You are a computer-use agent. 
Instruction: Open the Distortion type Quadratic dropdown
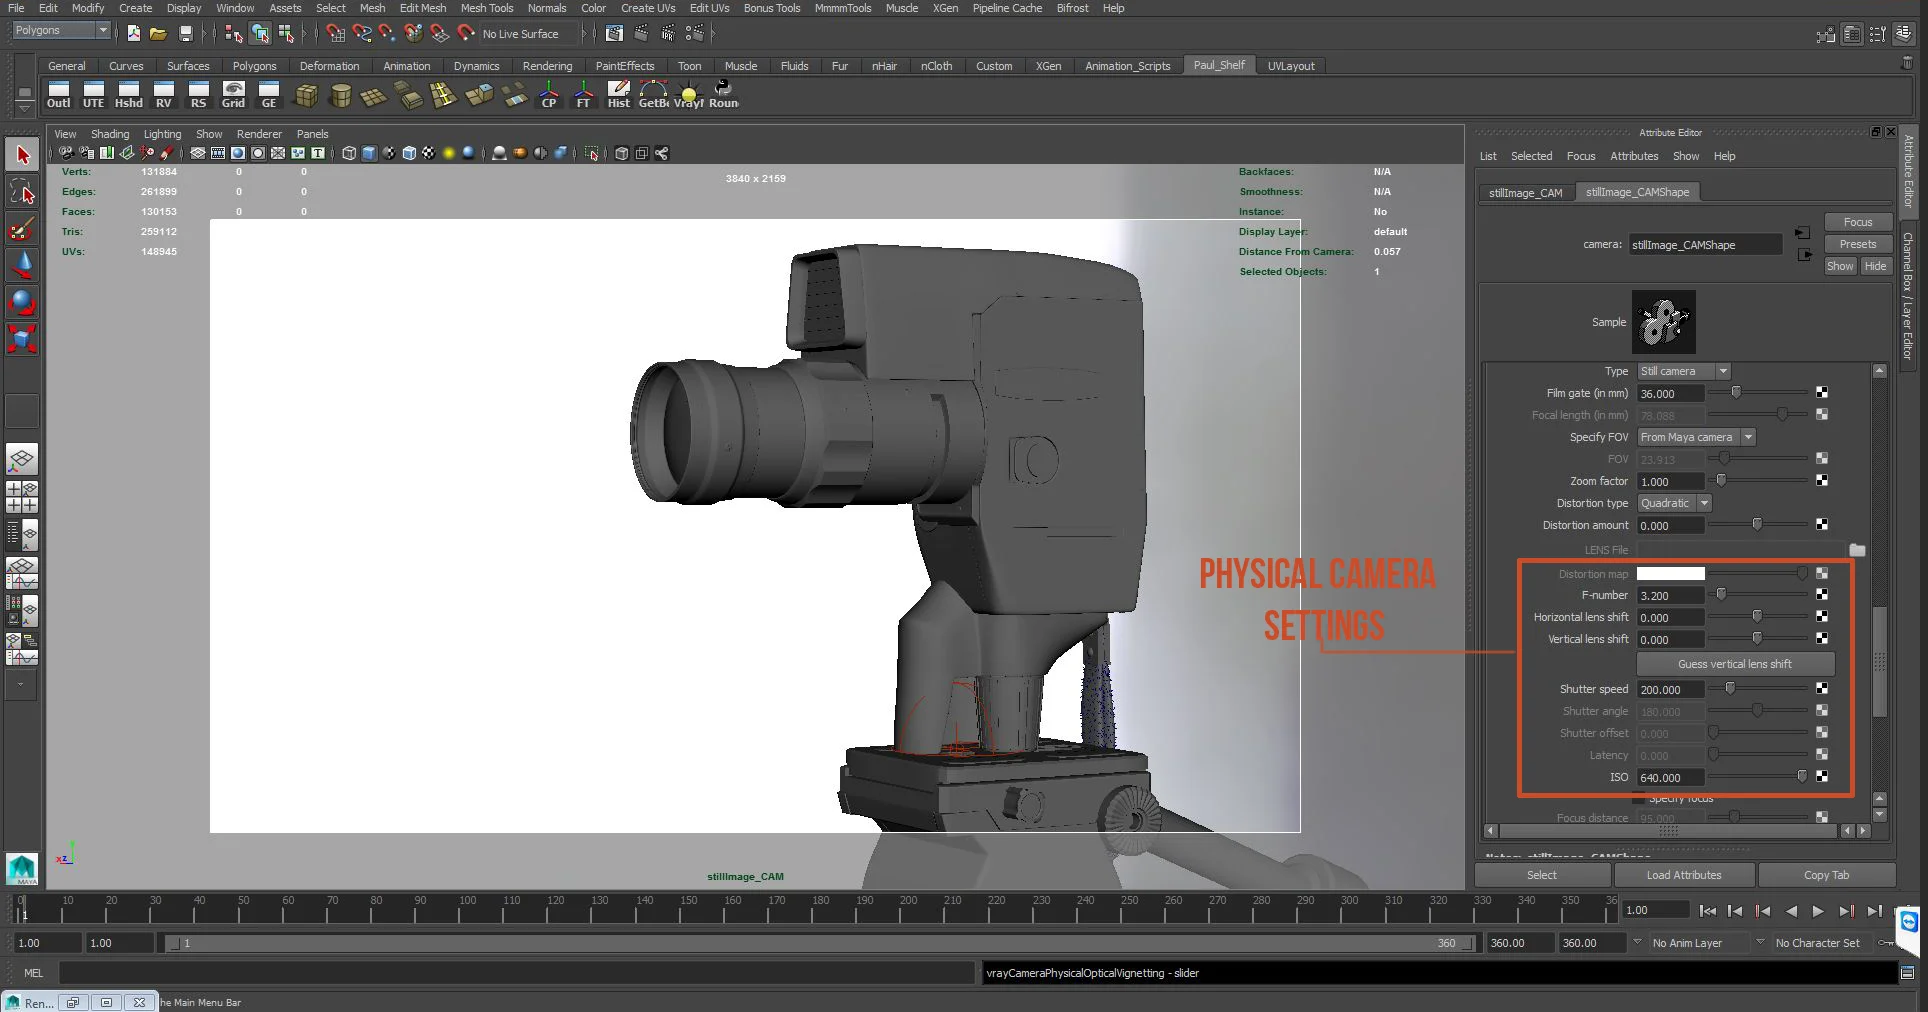[1674, 503]
